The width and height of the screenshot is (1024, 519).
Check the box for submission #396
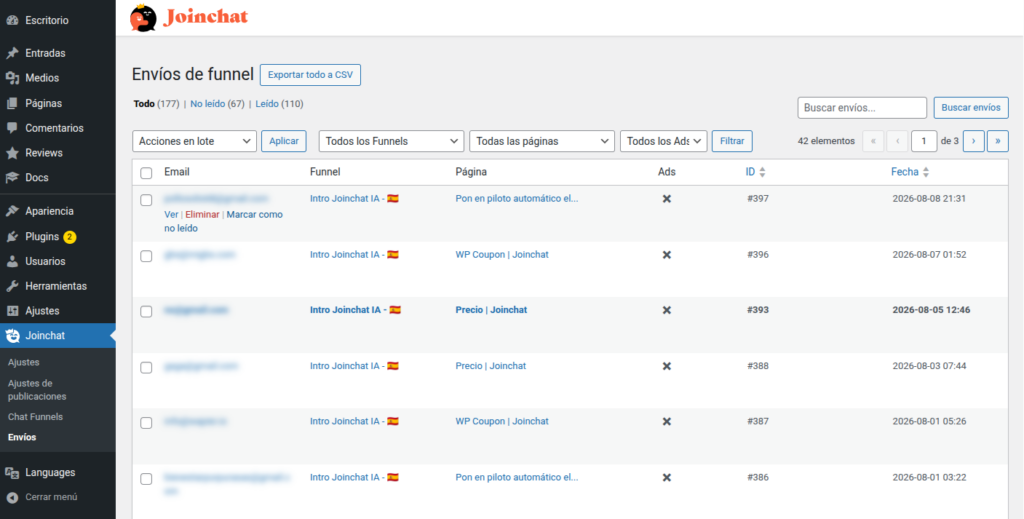[x=146, y=256]
